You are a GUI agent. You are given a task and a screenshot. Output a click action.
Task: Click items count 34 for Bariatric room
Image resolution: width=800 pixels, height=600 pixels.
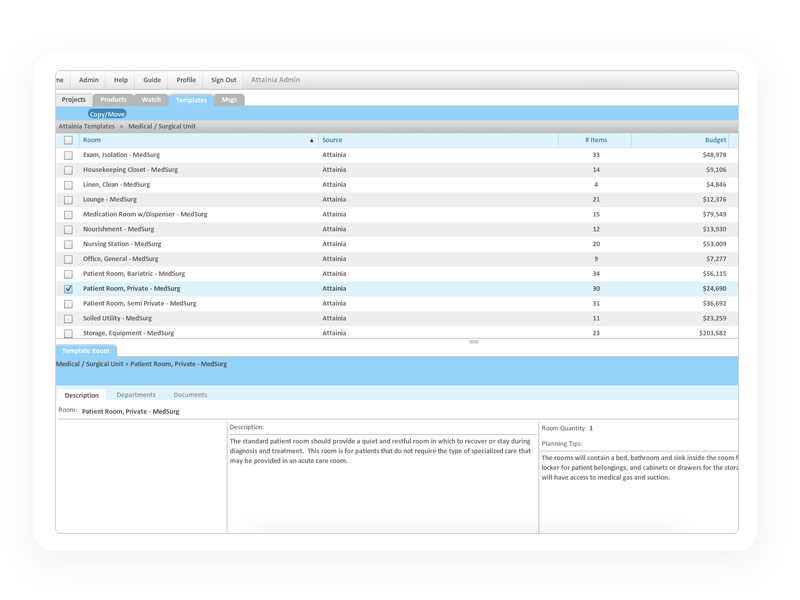[x=596, y=273]
